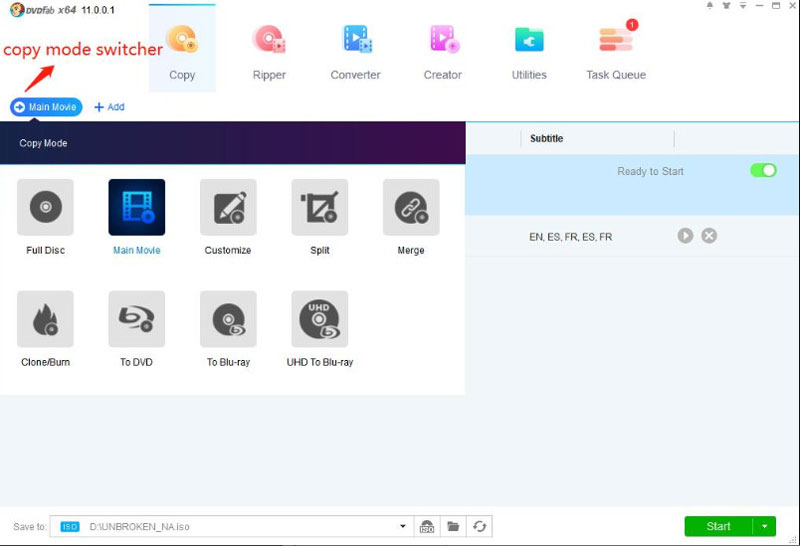800x546 pixels.
Task: Browse output folder with folder icon
Action: pos(453,527)
